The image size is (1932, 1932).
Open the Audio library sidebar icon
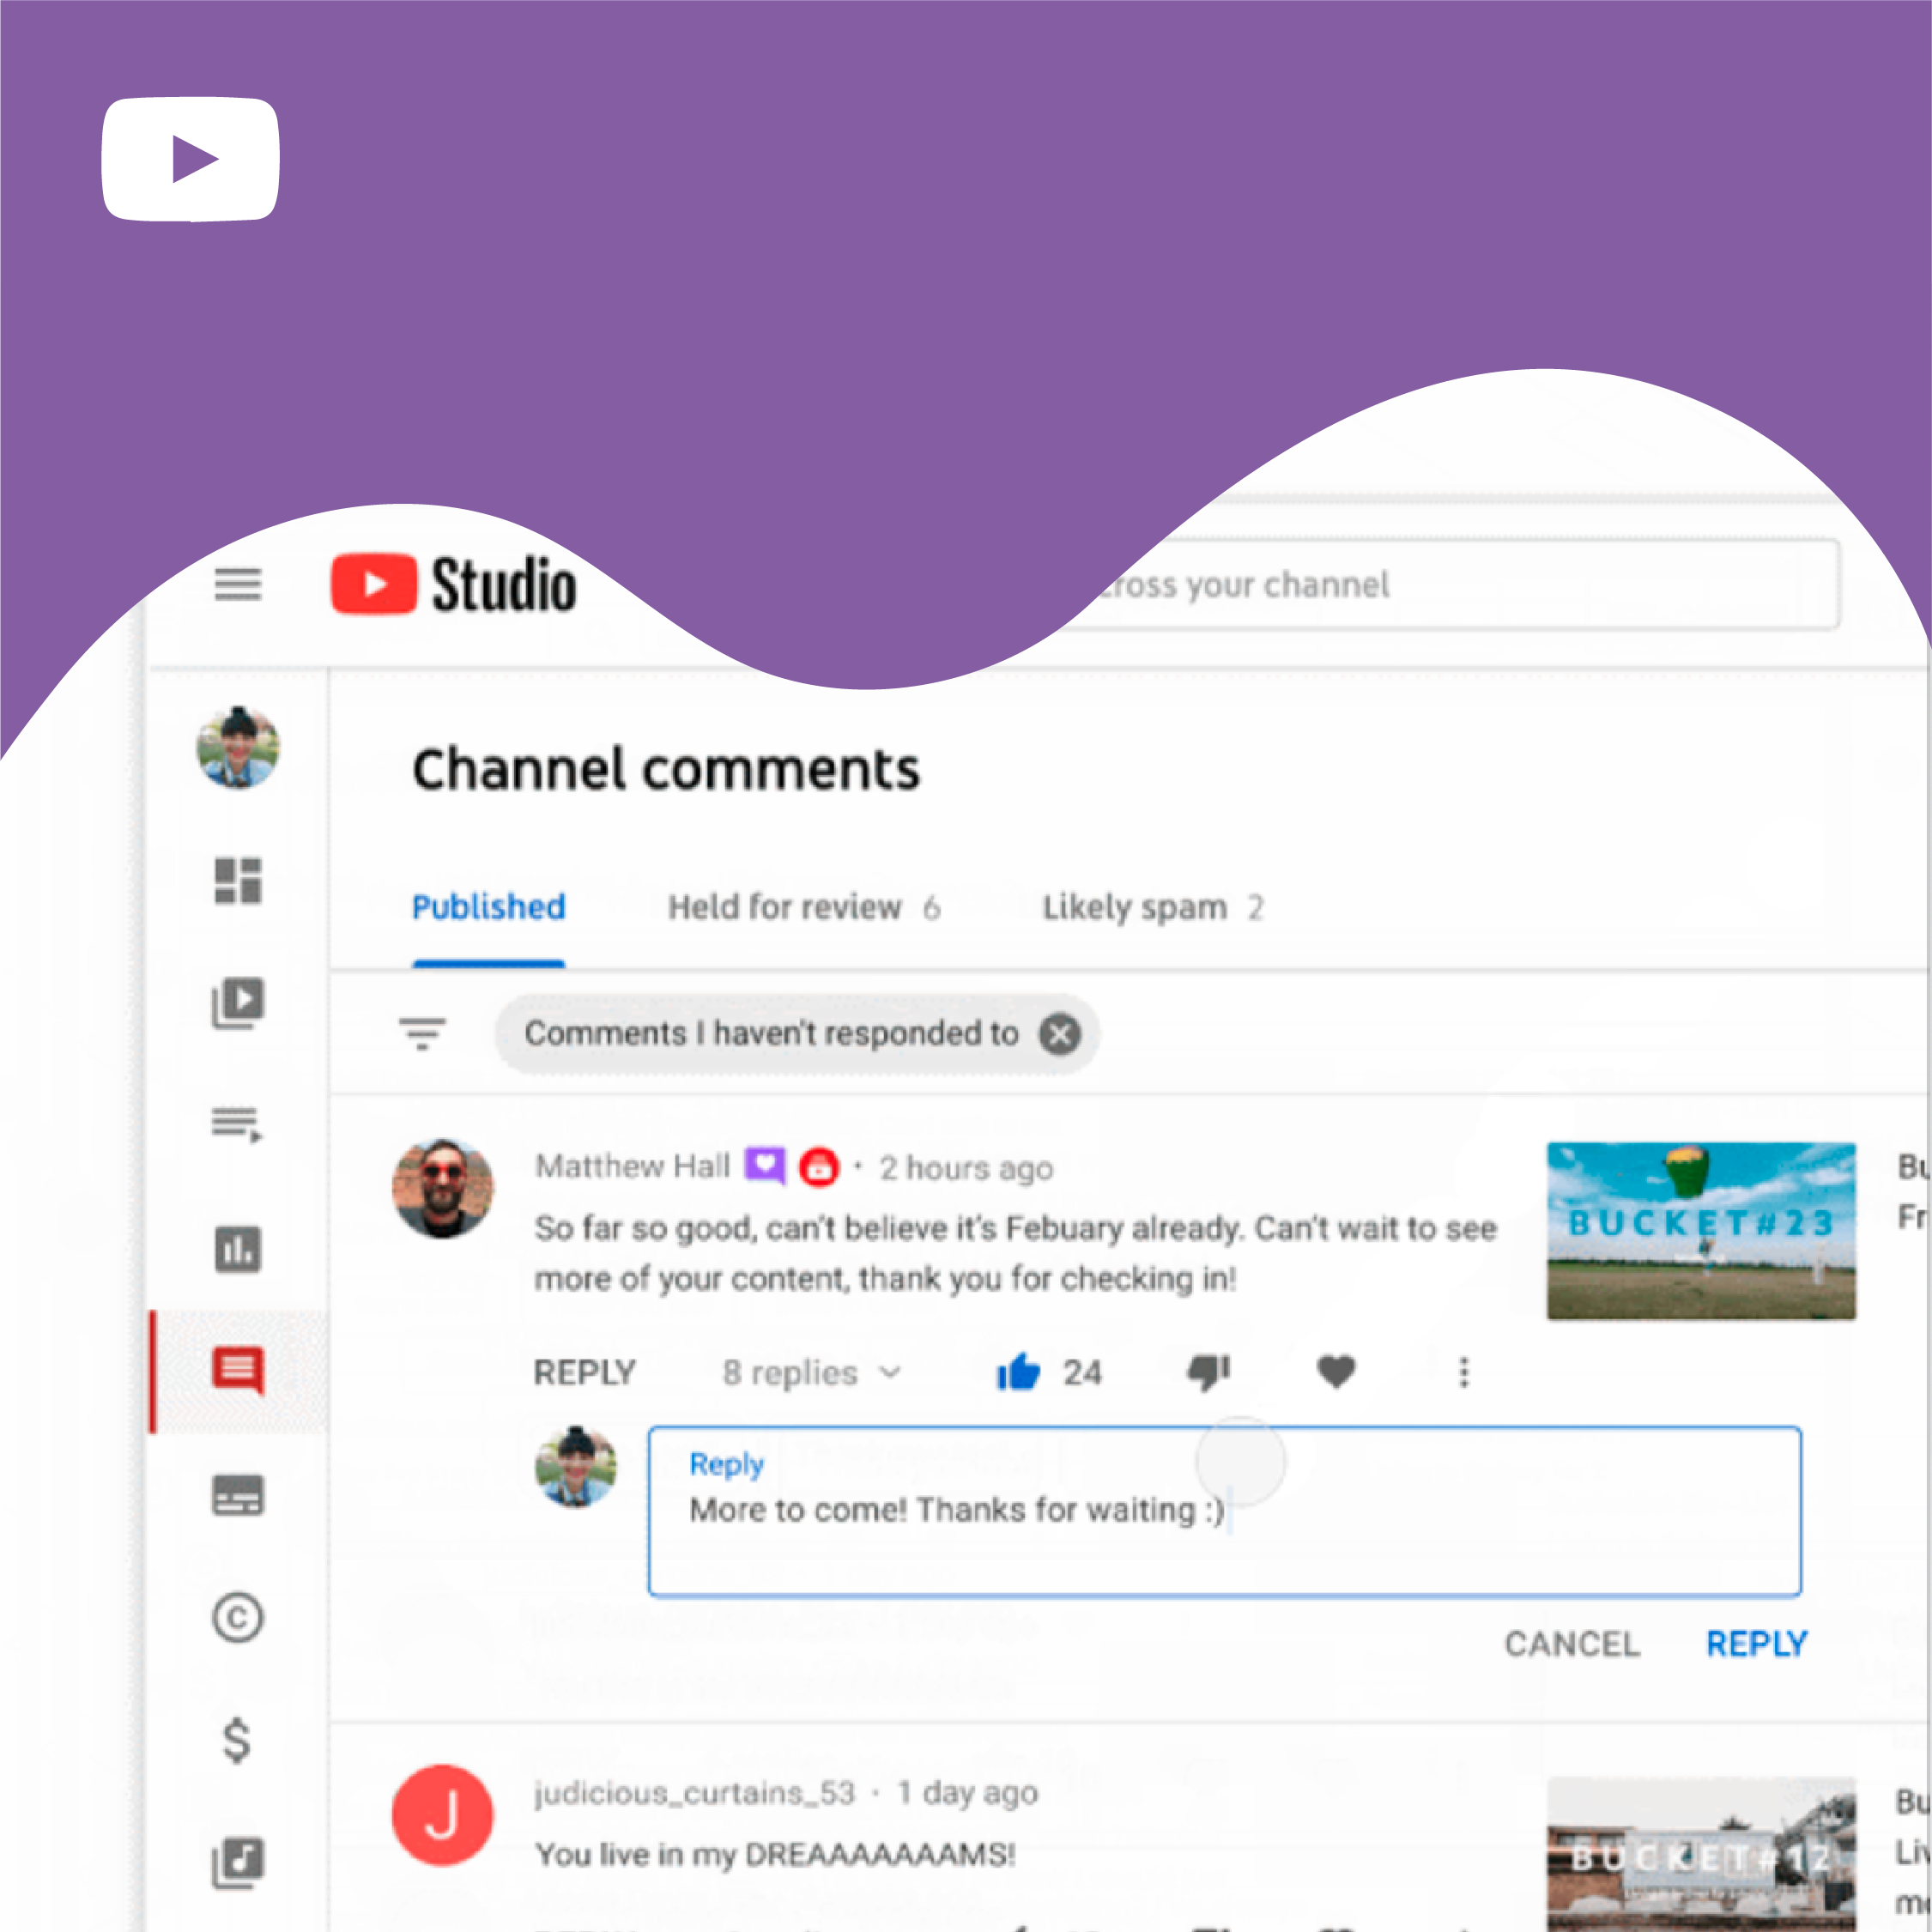pyautogui.click(x=238, y=1863)
